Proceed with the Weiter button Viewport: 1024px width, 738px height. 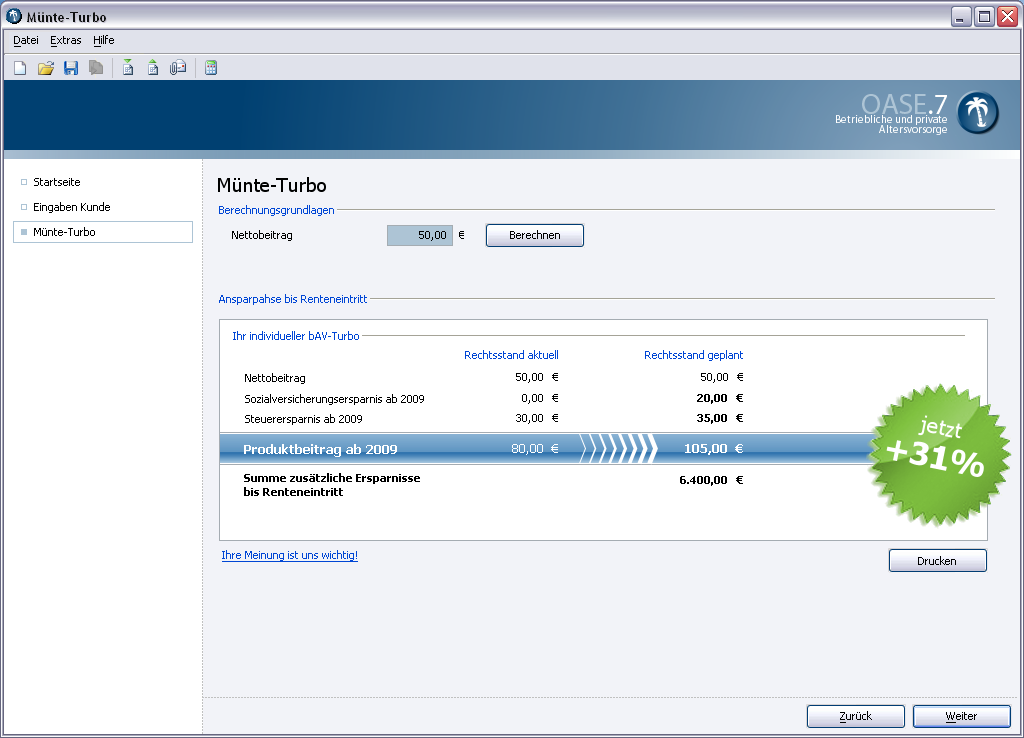[961, 716]
